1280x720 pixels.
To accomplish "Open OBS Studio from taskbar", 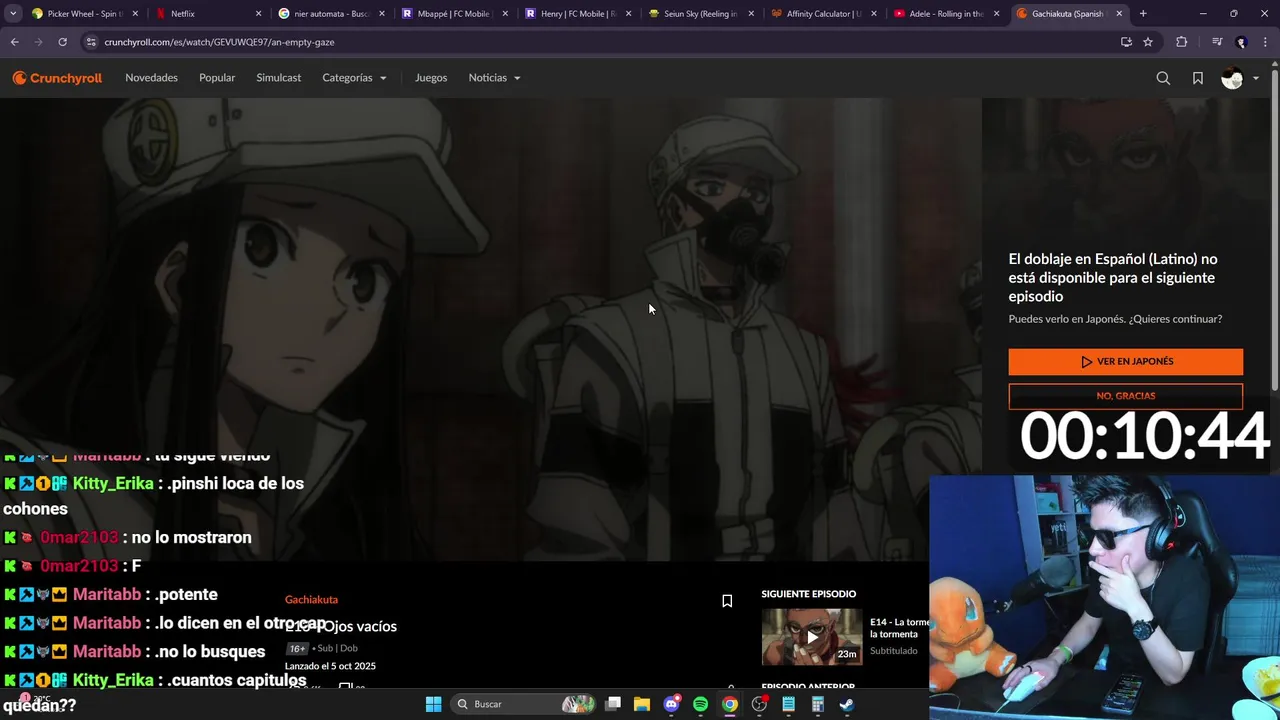I will pos(759,704).
